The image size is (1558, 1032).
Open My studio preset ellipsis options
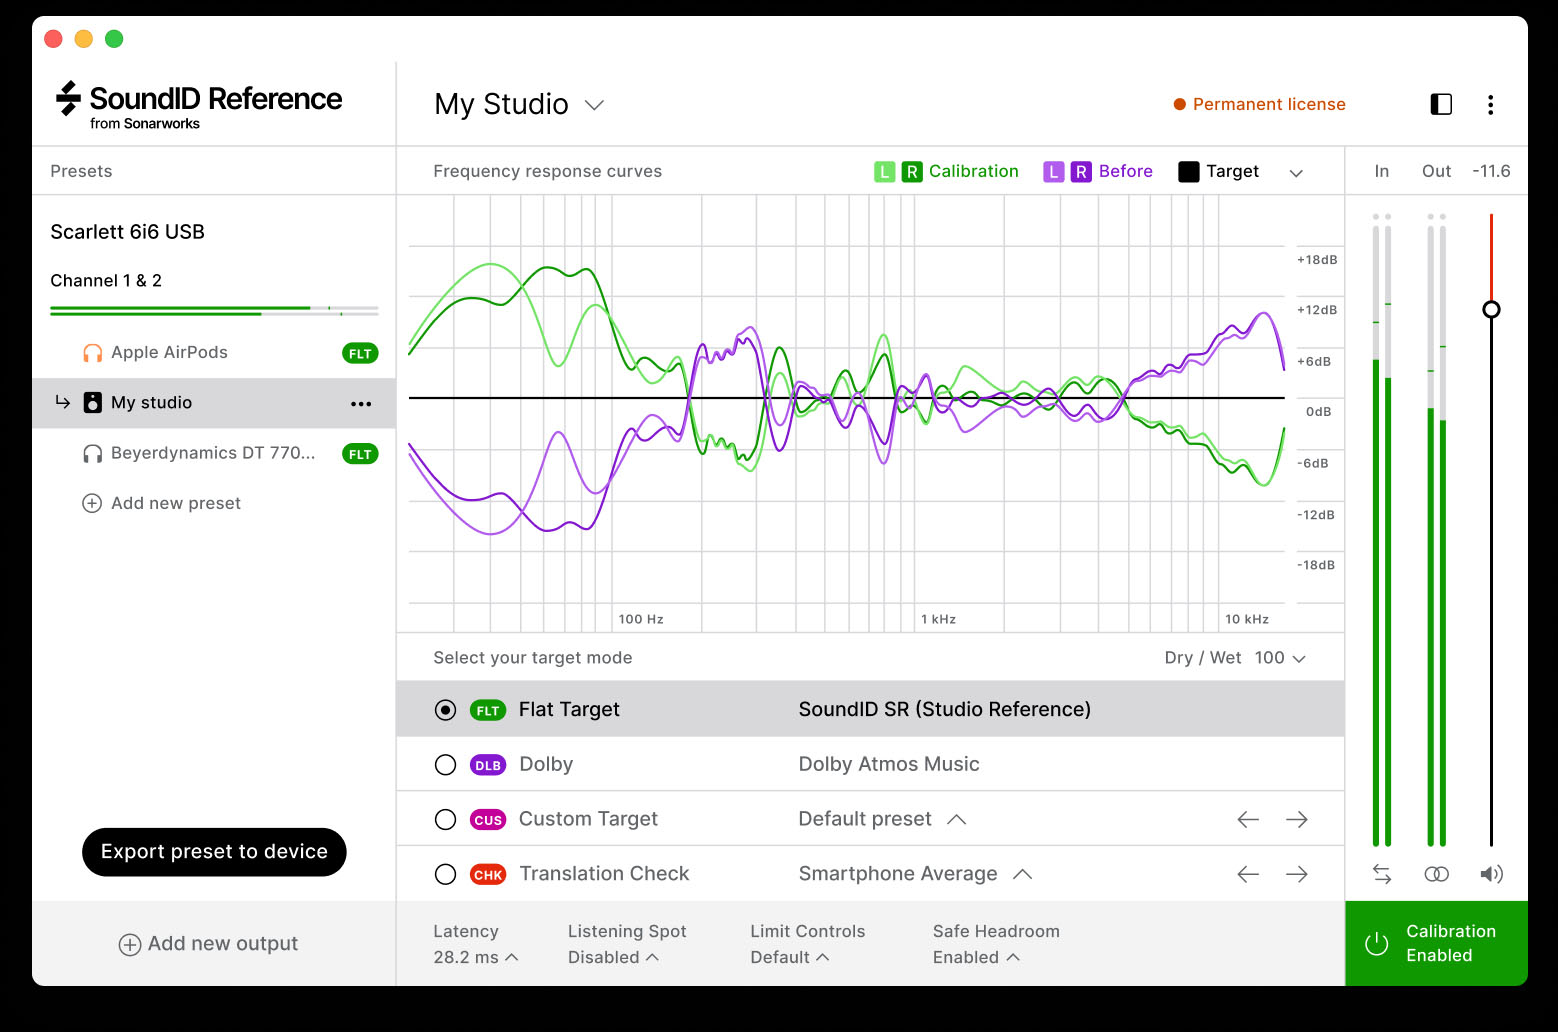pyautogui.click(x=361, y=404)
